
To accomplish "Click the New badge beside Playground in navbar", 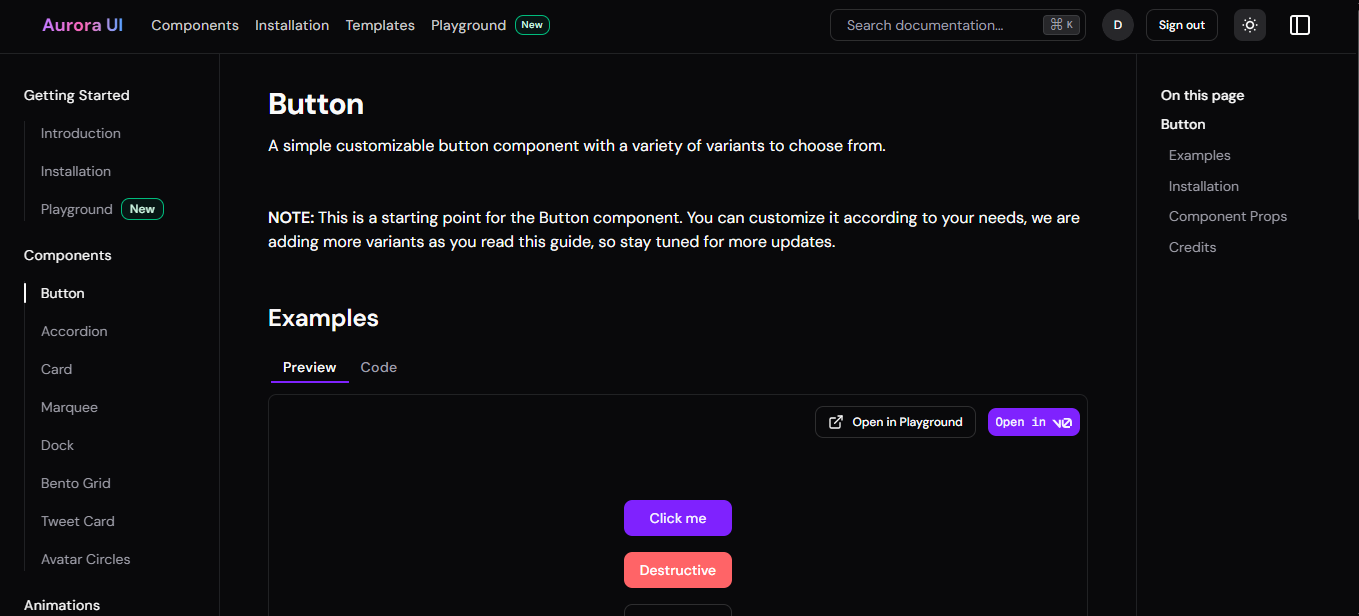I will pyautogui.click(x=532, y=25).
